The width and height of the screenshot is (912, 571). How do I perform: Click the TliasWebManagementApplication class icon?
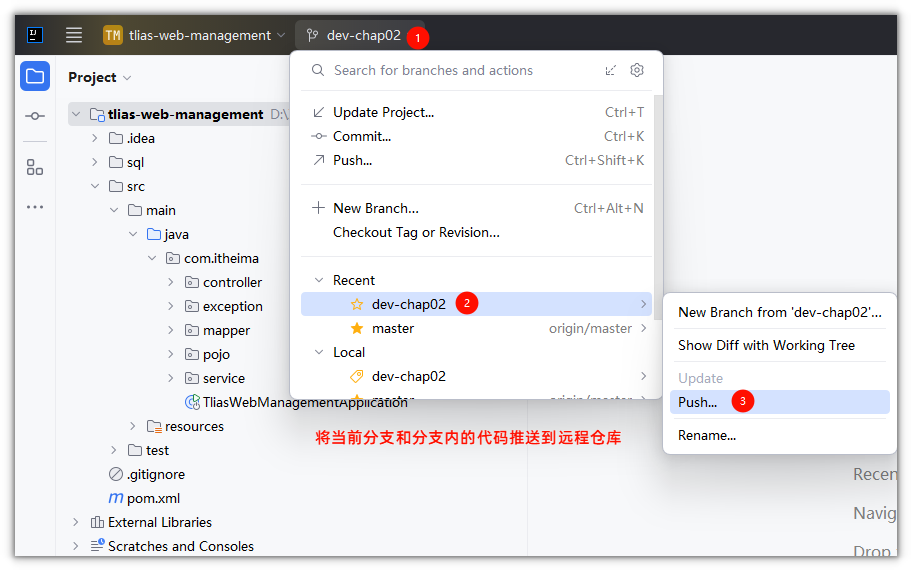(x=192, y=402)
